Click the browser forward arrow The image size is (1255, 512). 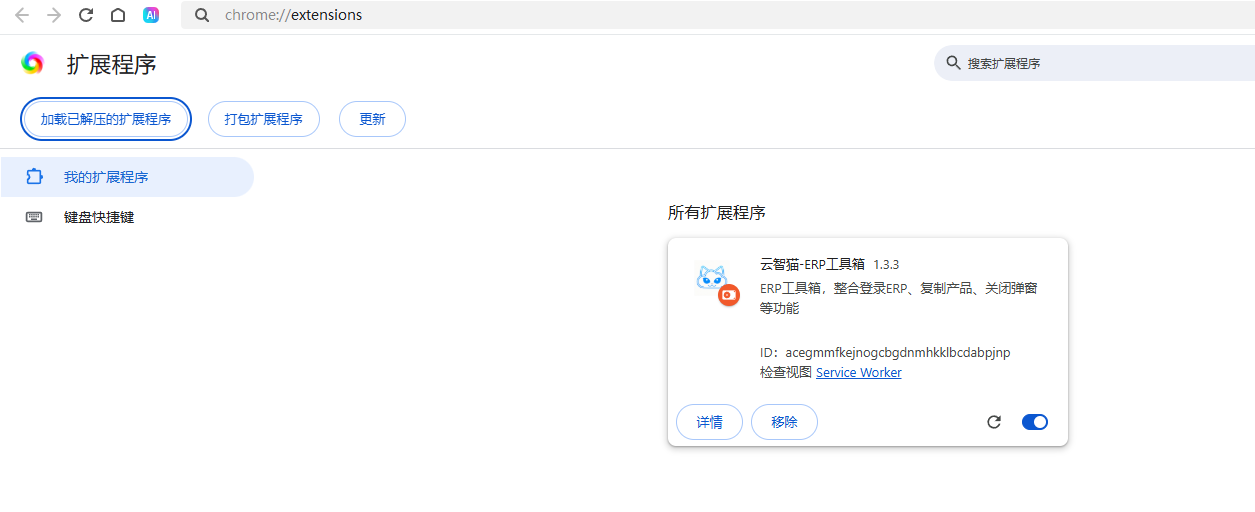click(54, 15)
